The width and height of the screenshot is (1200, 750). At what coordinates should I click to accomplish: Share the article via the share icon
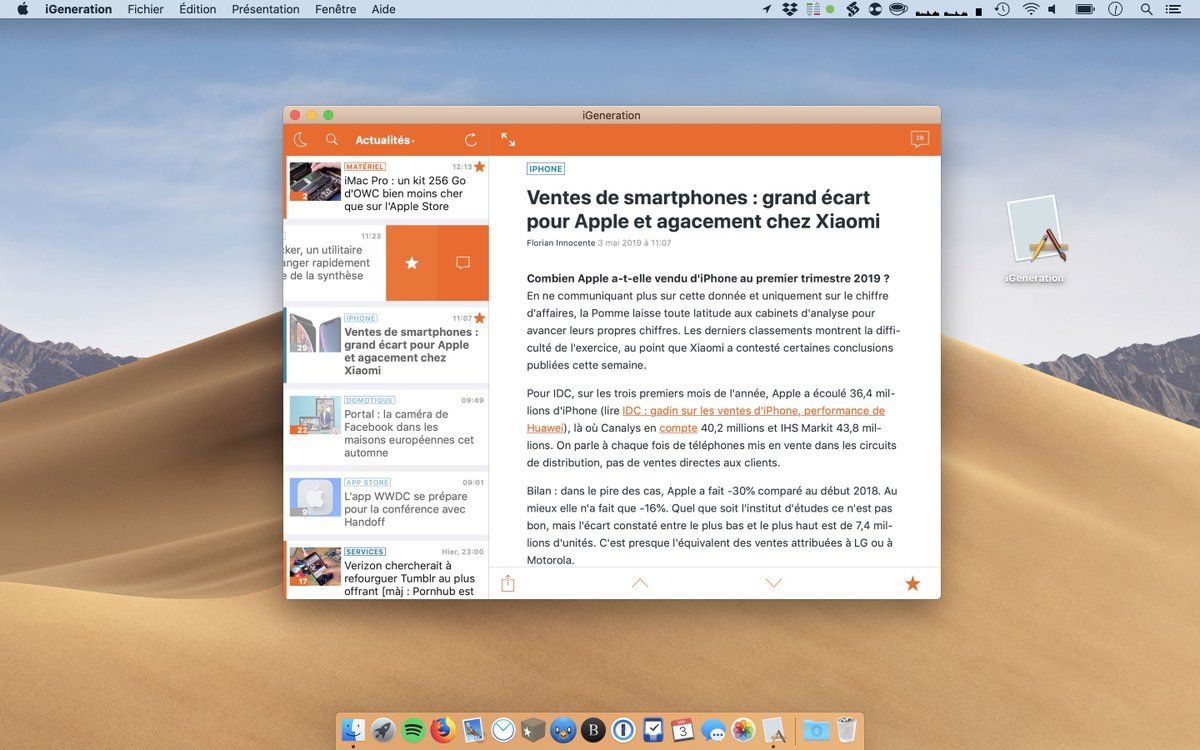508,583
